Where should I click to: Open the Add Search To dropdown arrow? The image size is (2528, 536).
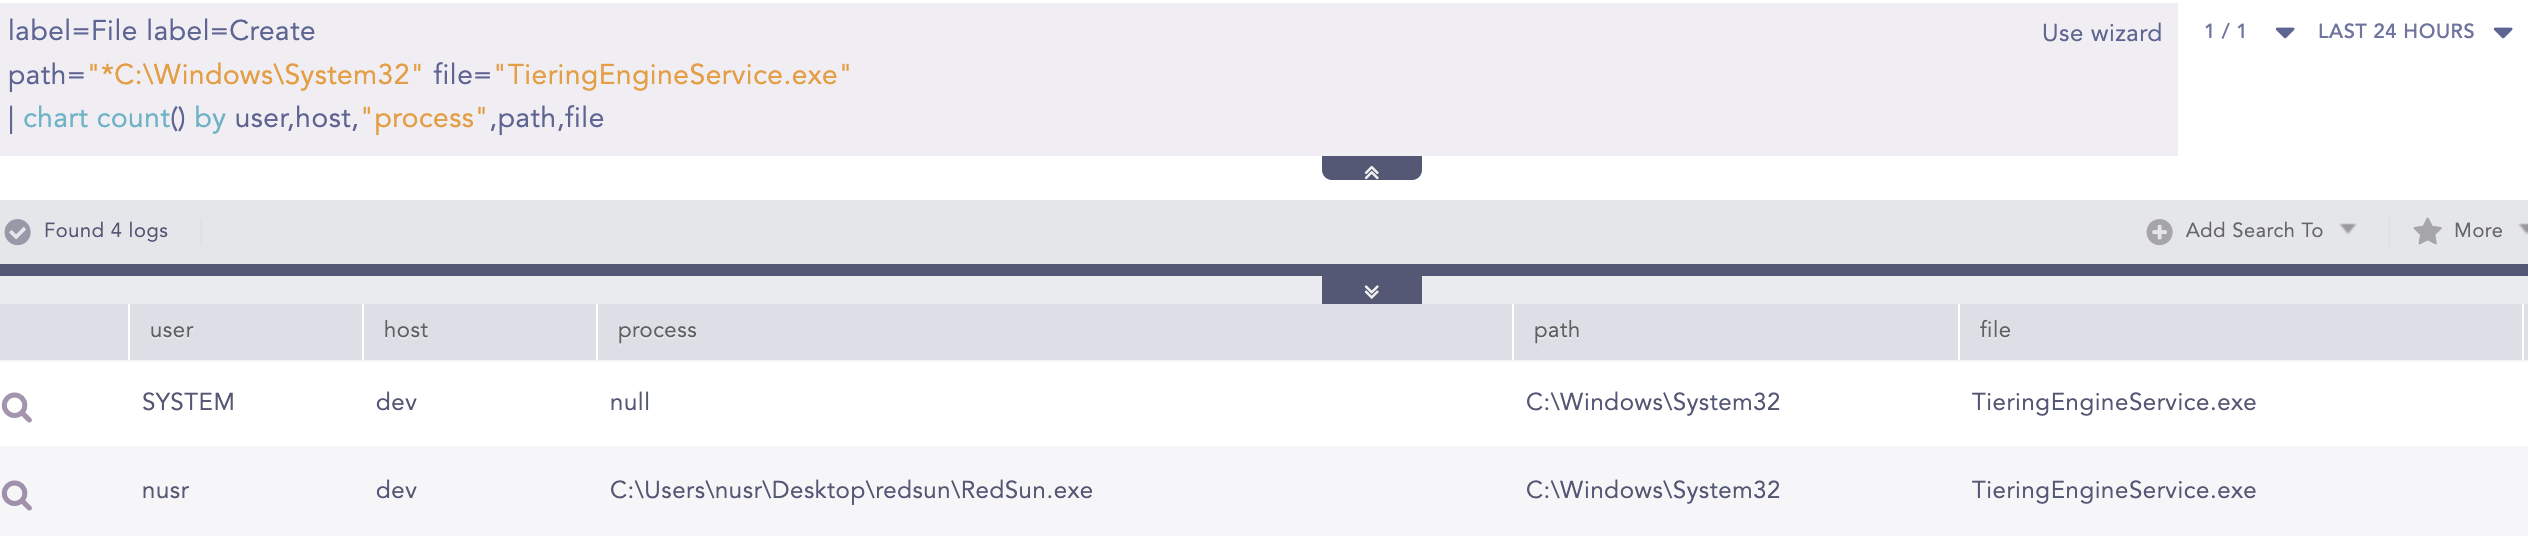2348,230
